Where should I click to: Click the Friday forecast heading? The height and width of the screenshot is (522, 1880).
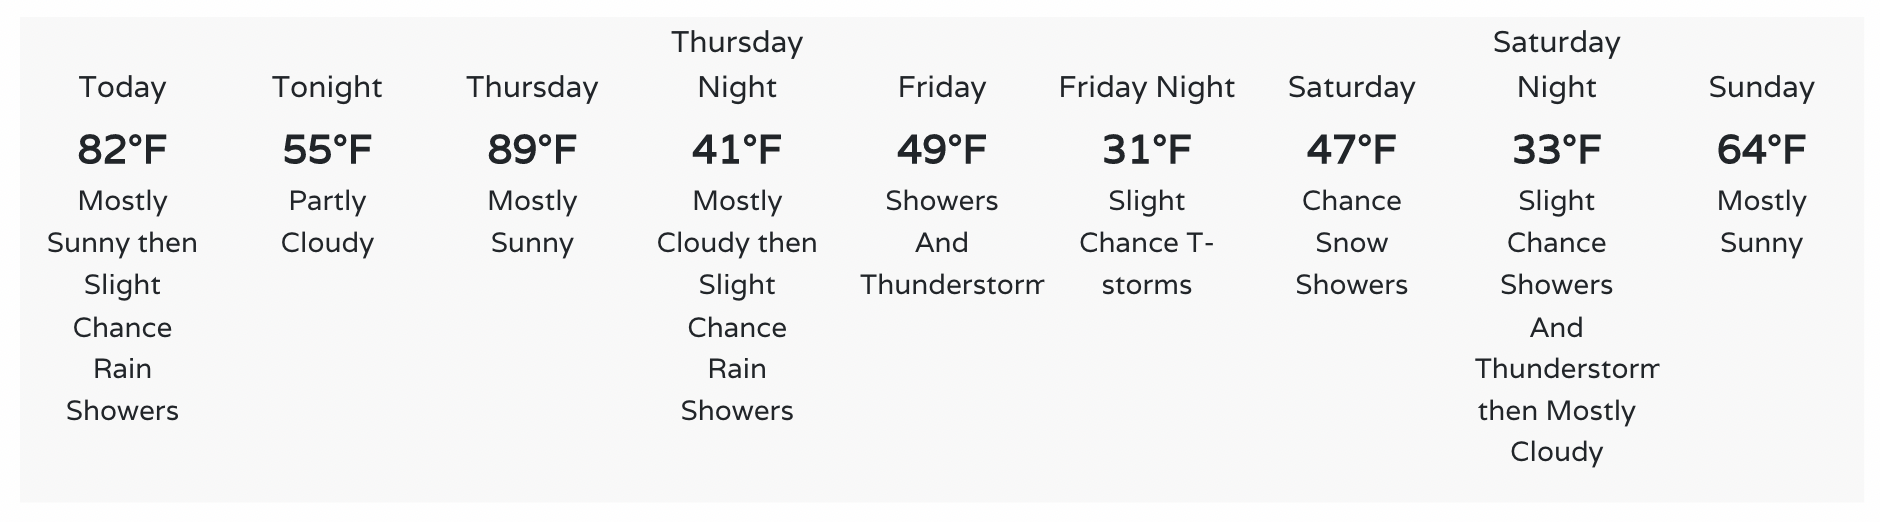[942, 88]
